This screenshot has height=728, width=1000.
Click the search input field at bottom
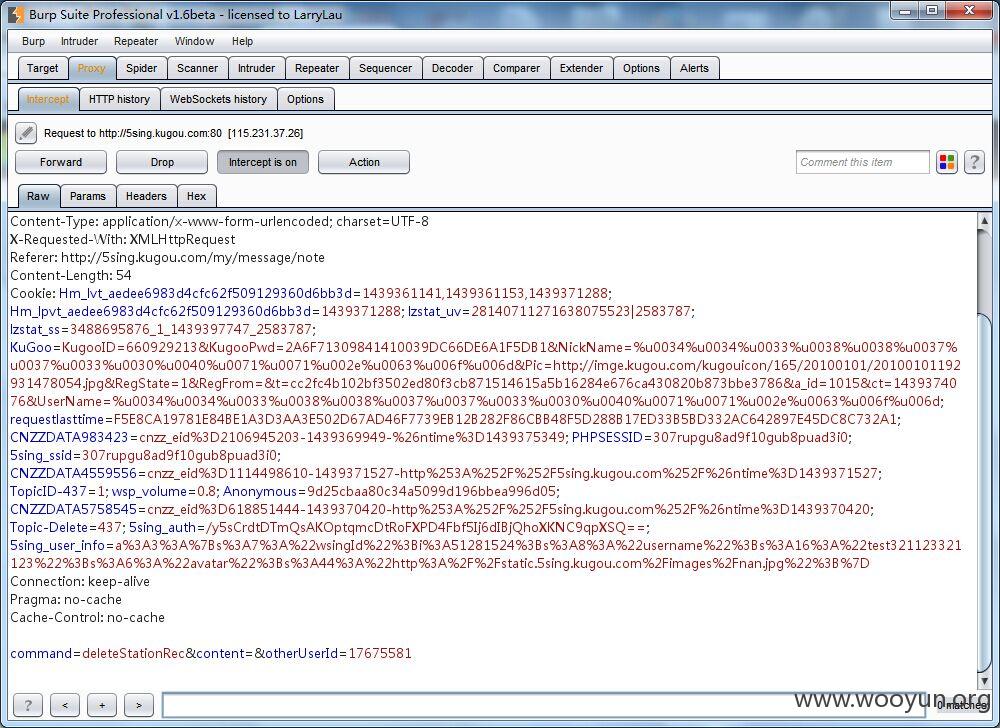(x=542, y=704)
